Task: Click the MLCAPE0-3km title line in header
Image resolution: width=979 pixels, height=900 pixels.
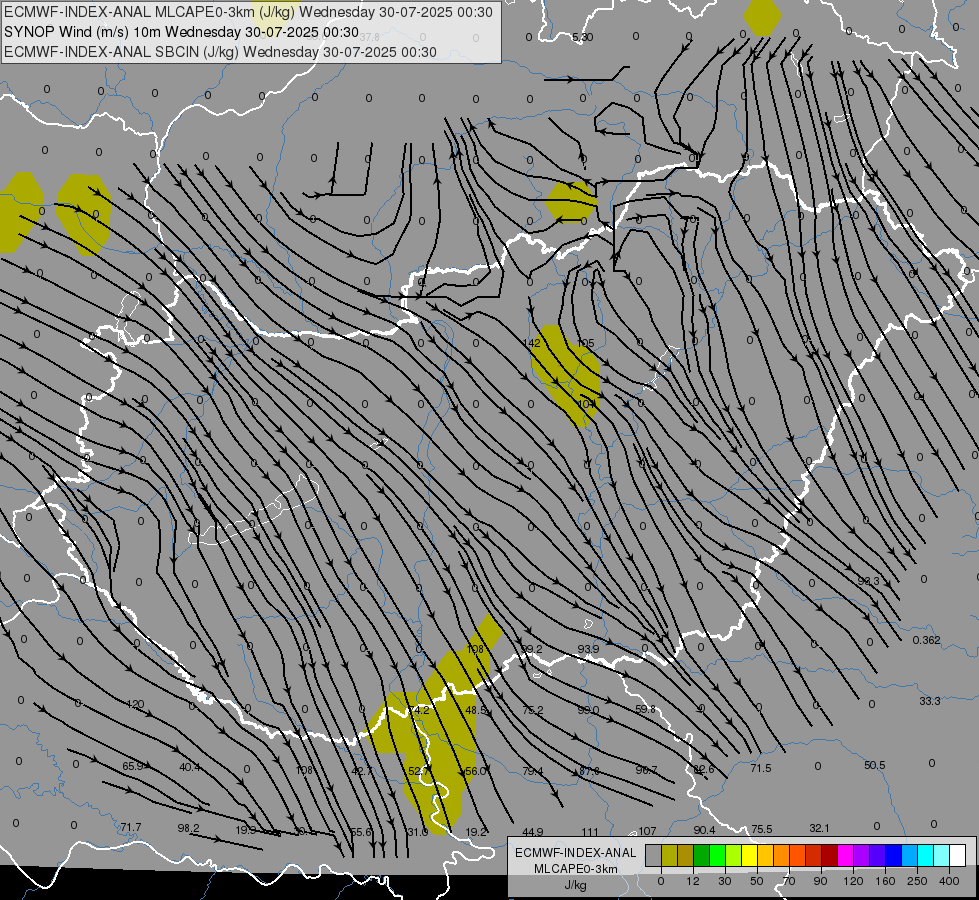Action: (248, 12)
